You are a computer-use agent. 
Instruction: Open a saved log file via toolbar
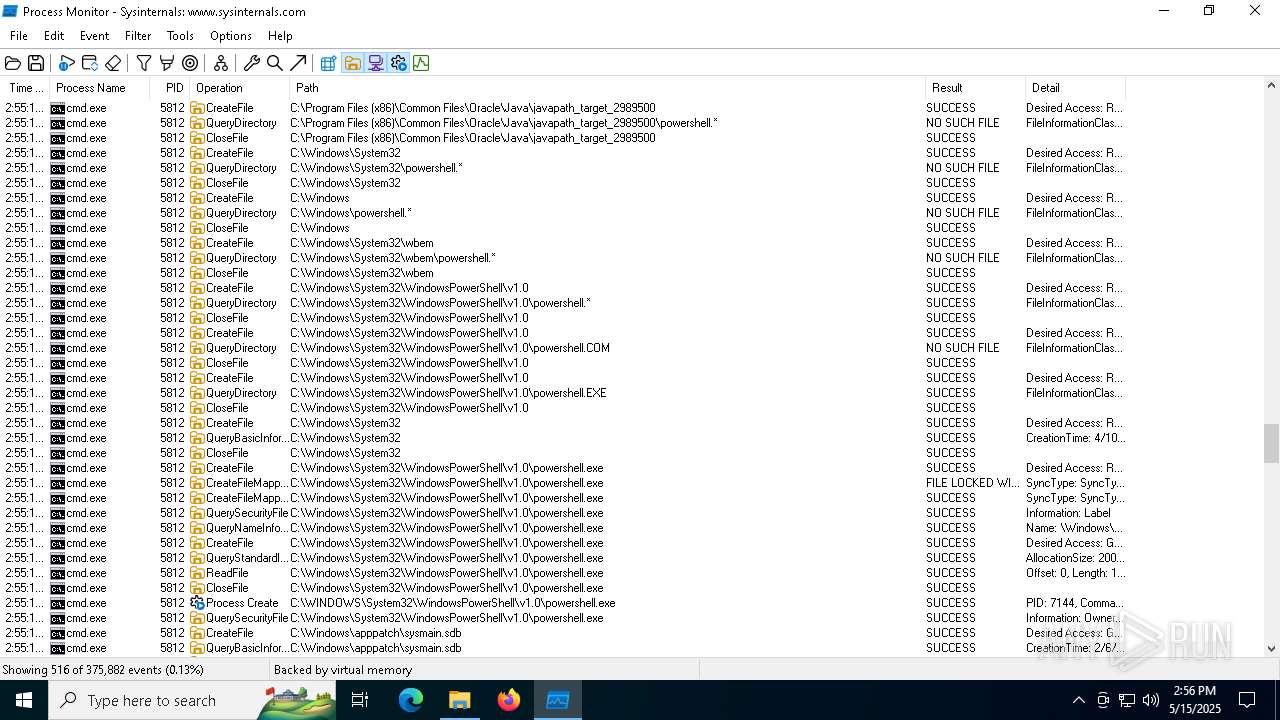coord(13,63)
